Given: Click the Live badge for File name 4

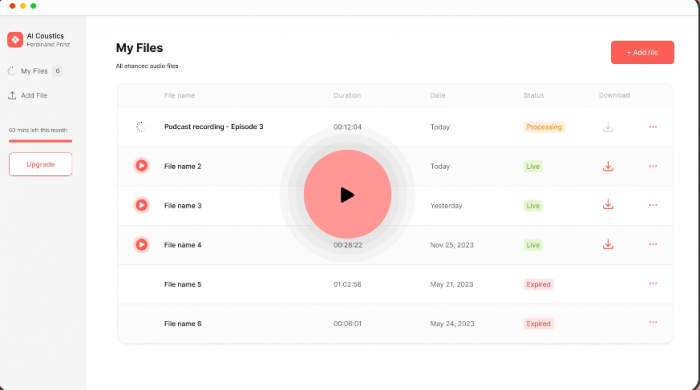Looking at the screenshot, I should 533,245.
